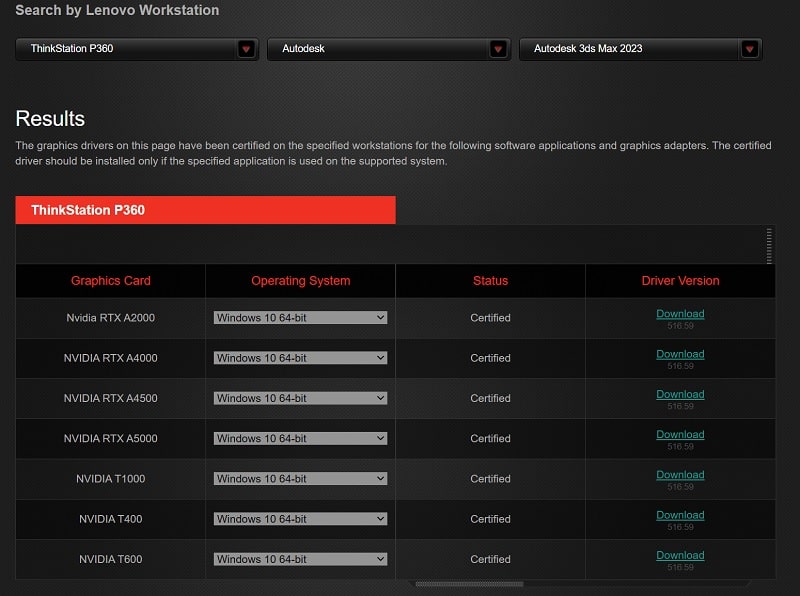This screenshot has height=596, width=800.
Task: Download driver for NVIDIA RTX A4500
Action: [x=680, y=394]
